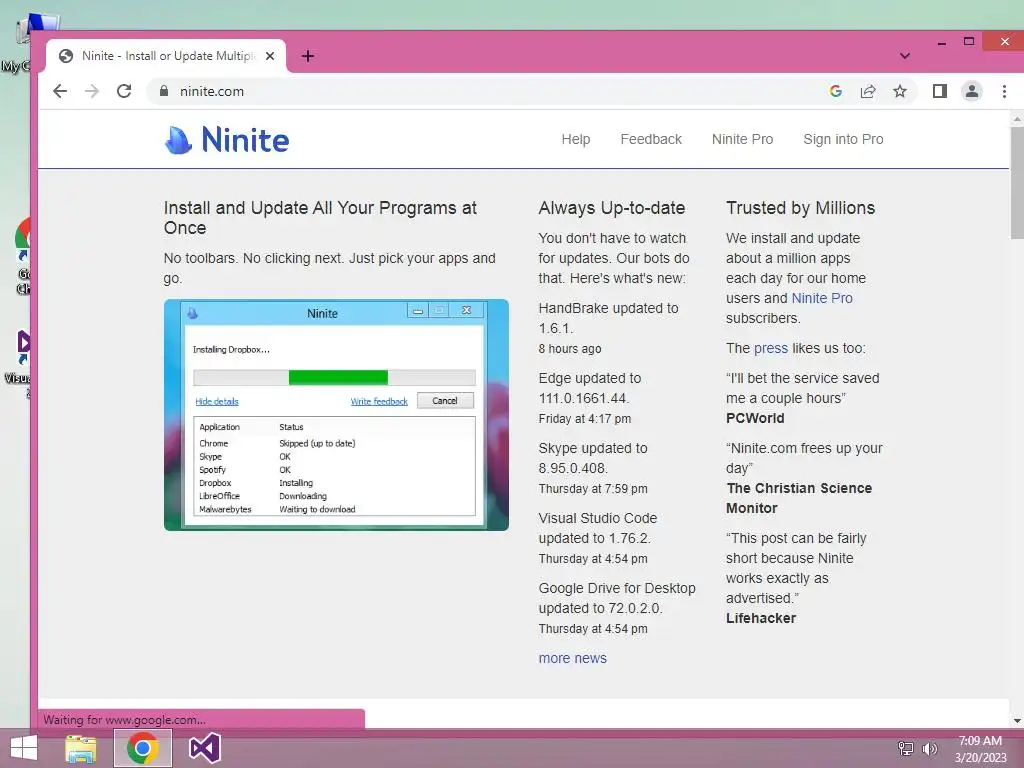Close the Ninite browser tab

[x=270, y=56]
